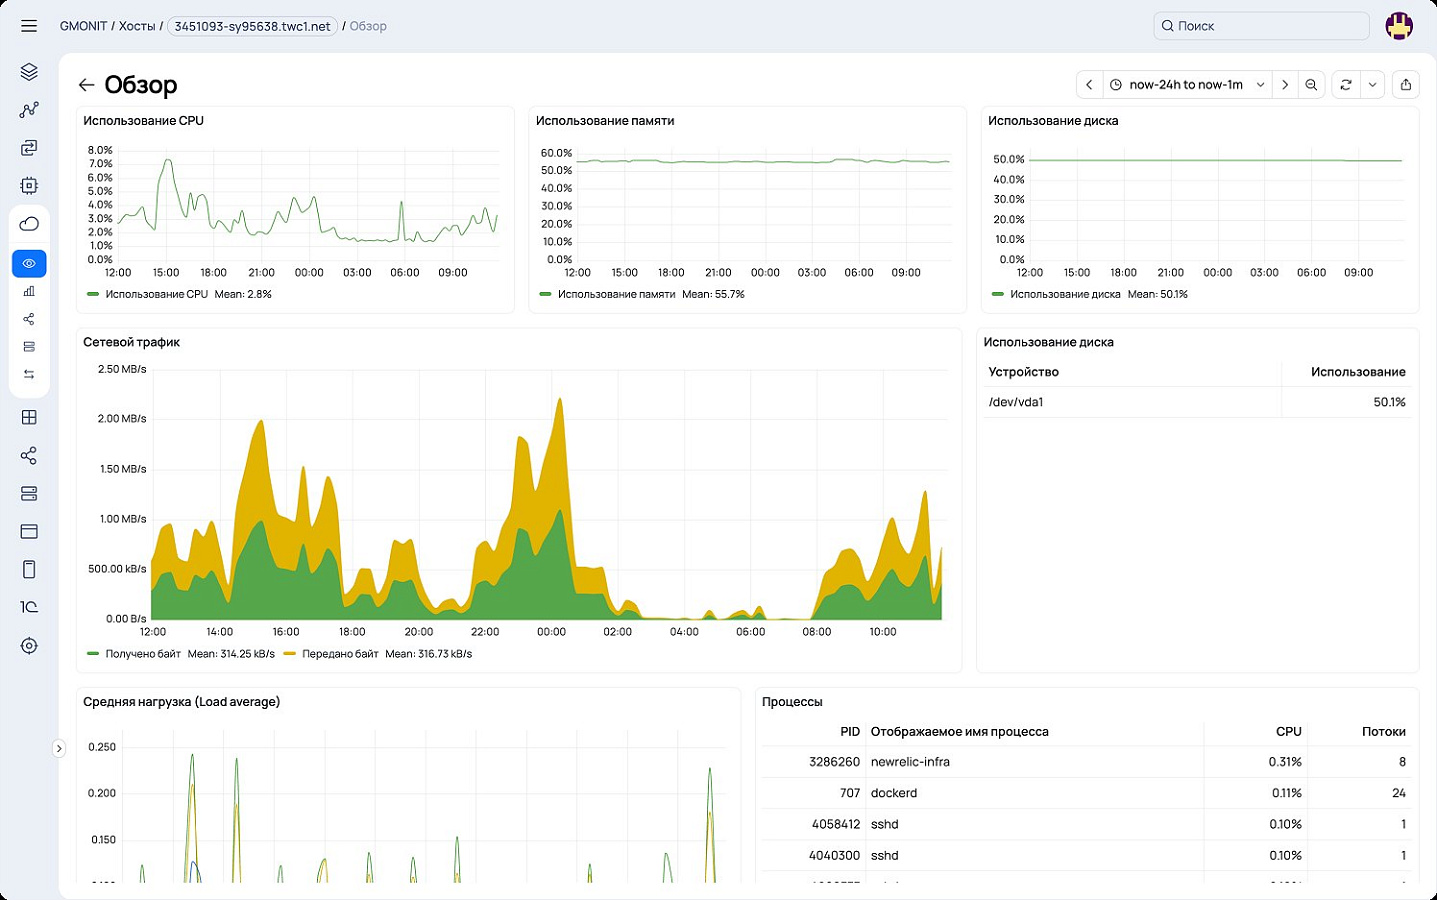1437x900 pixels.
Task: Go to the GMONIT breadcrumb
Action: [x=83, y=26]
